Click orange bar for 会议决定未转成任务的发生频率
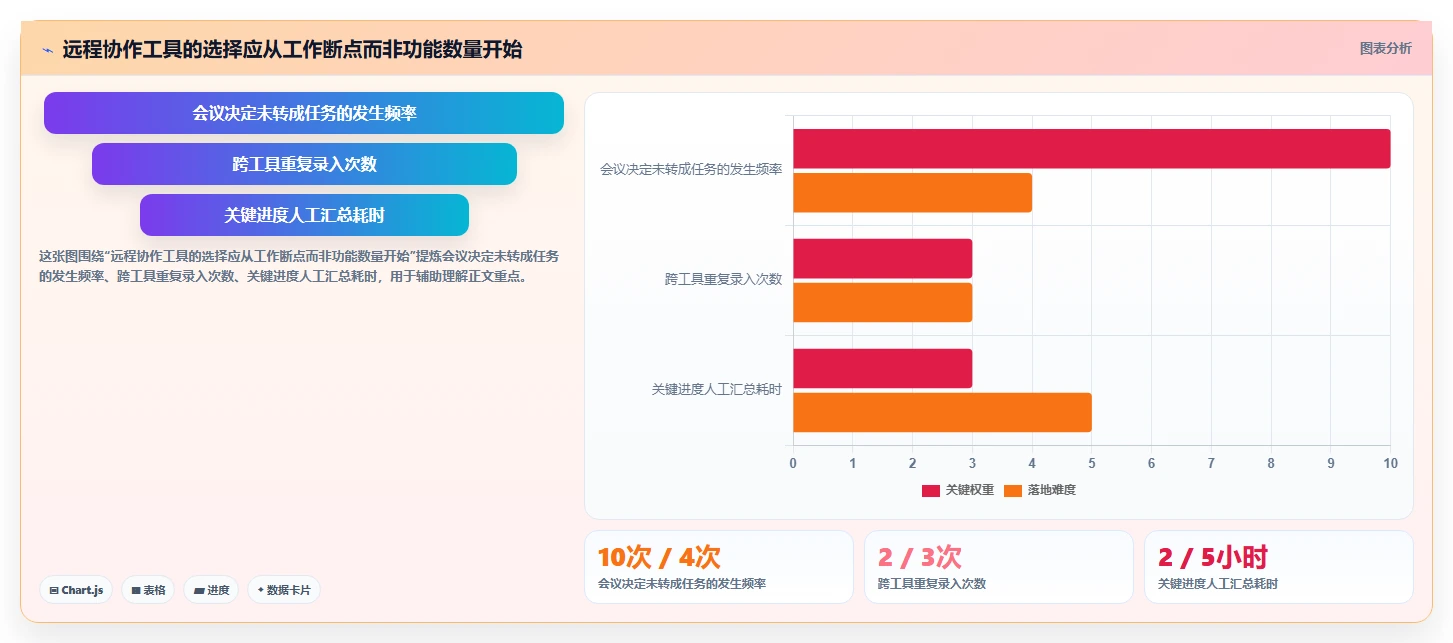The image size is (1453, 643). tap(912, 193)
